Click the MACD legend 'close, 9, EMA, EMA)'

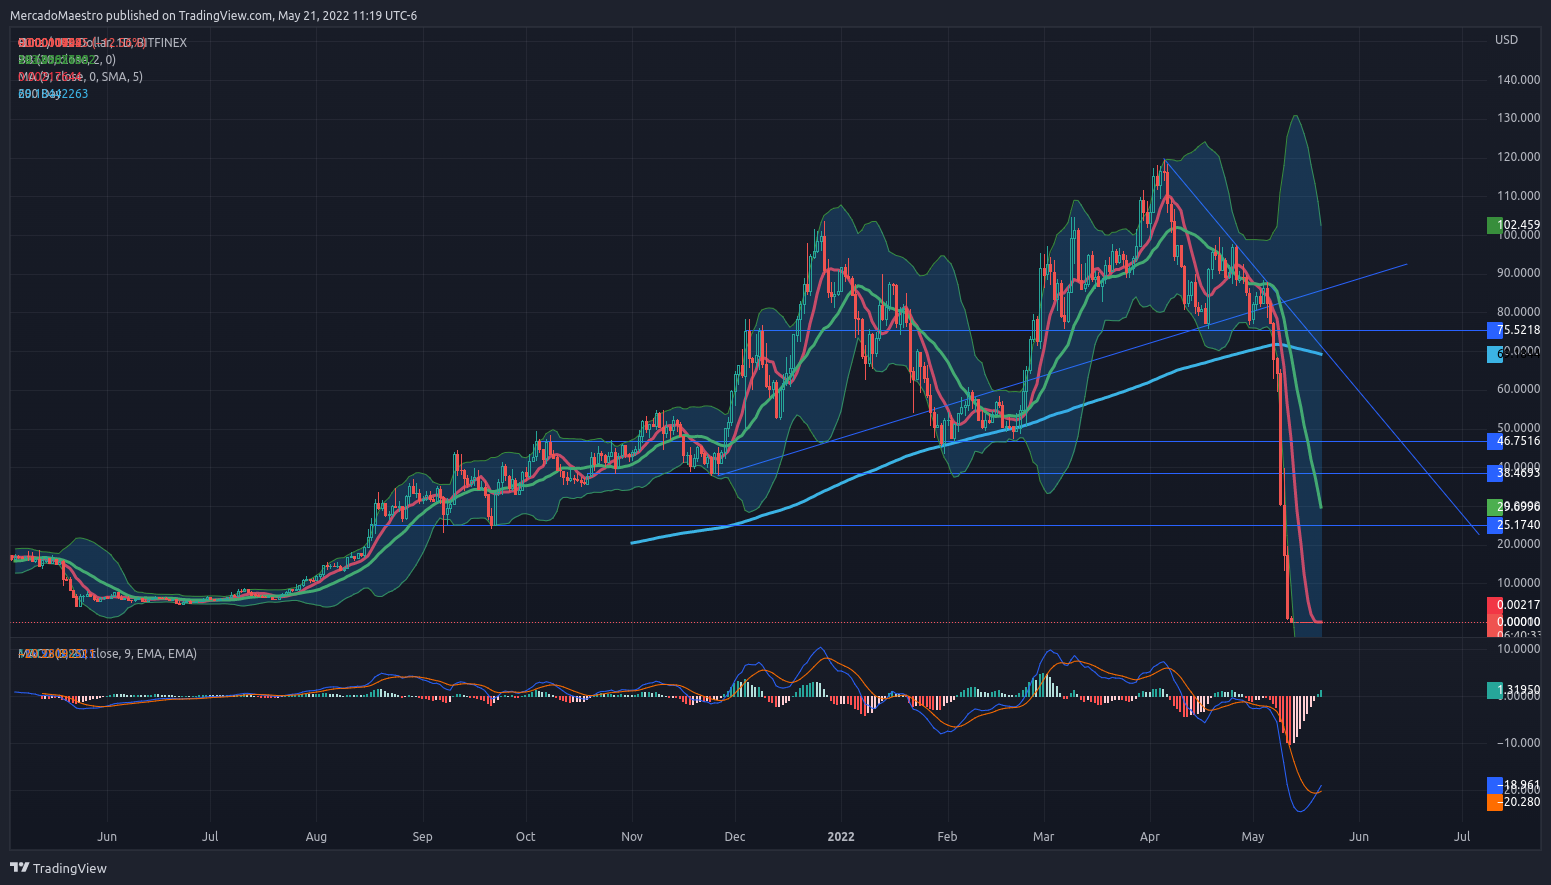(107, 654)
